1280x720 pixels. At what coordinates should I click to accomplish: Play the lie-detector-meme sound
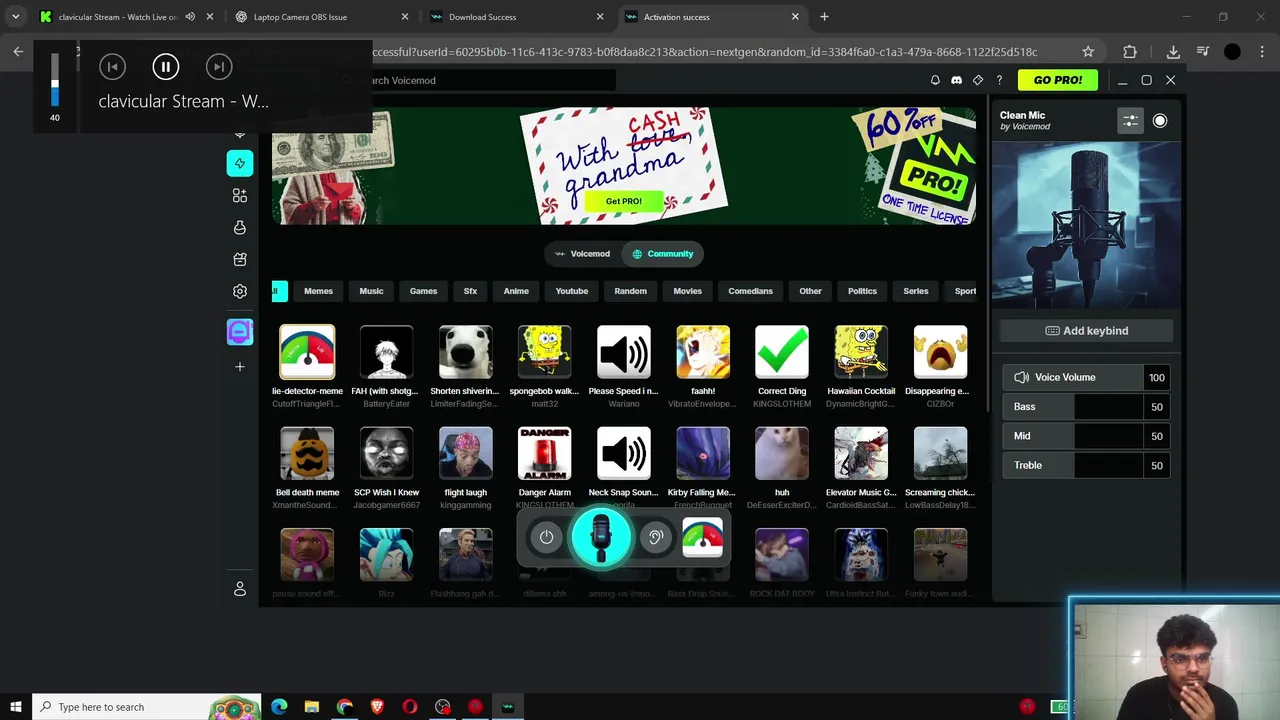(307, 352)
